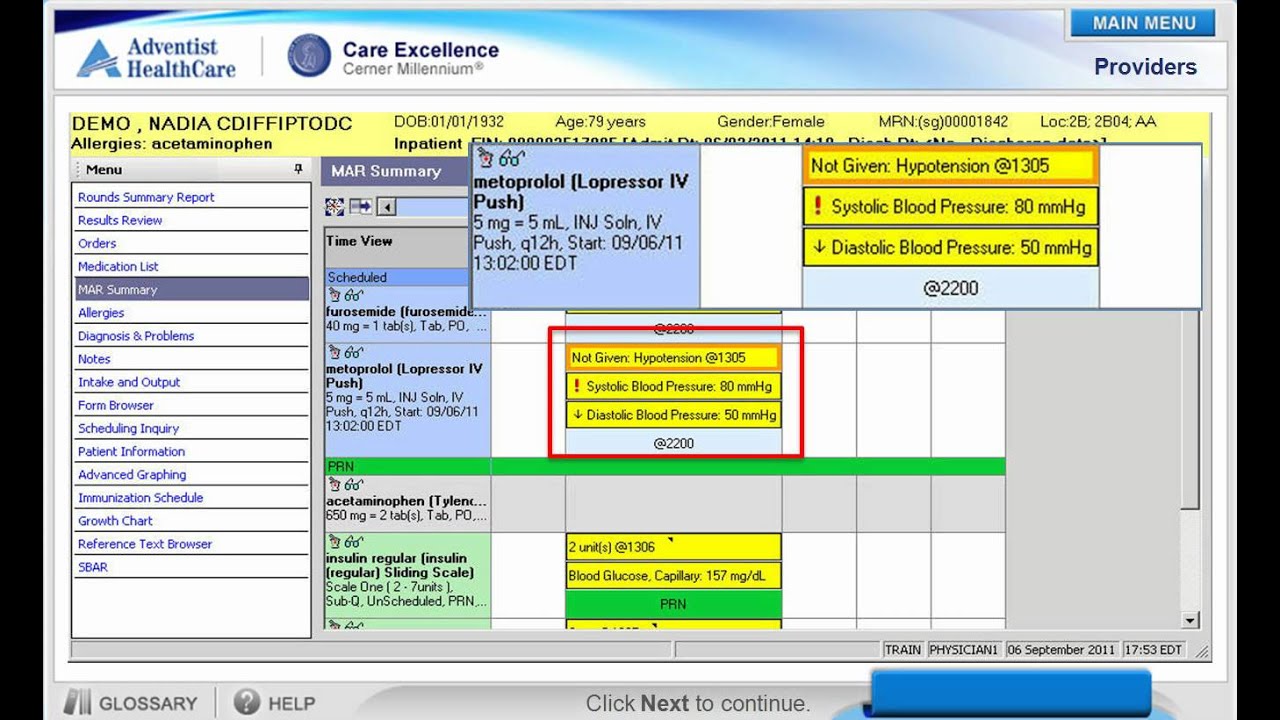Image resolution: width=1280 pixels, height=720 pixels.
Task: Click the first MAR Summary toolbar icon
Action: point(335,207)
